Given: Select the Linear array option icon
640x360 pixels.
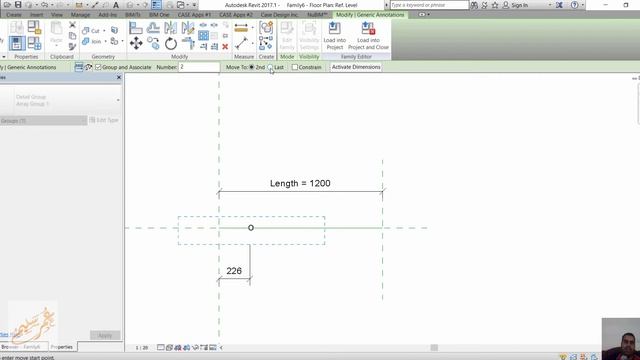Looking at the screenshot, I should (79, 67).
